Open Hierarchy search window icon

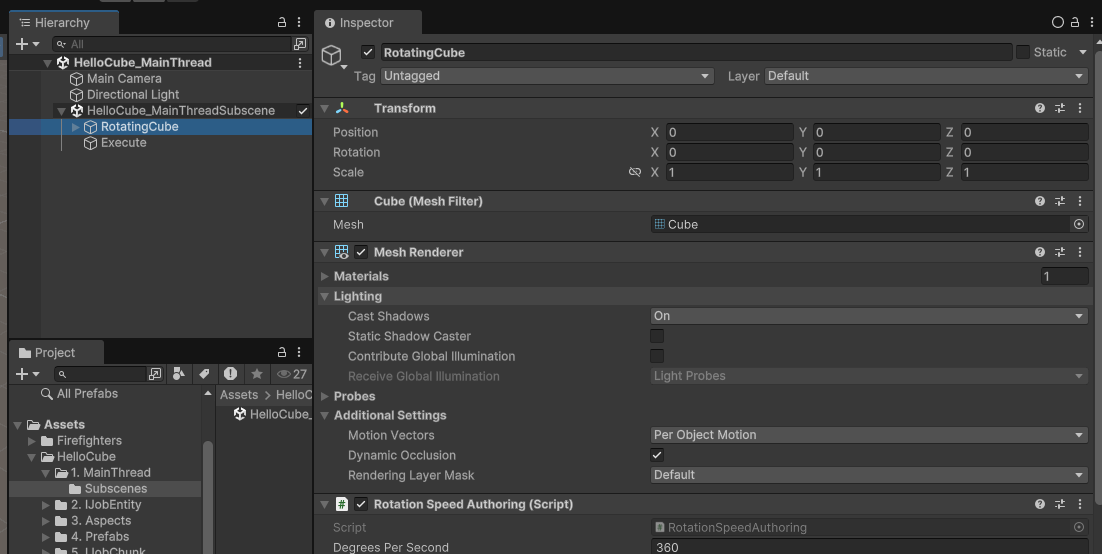click(300, 44)
